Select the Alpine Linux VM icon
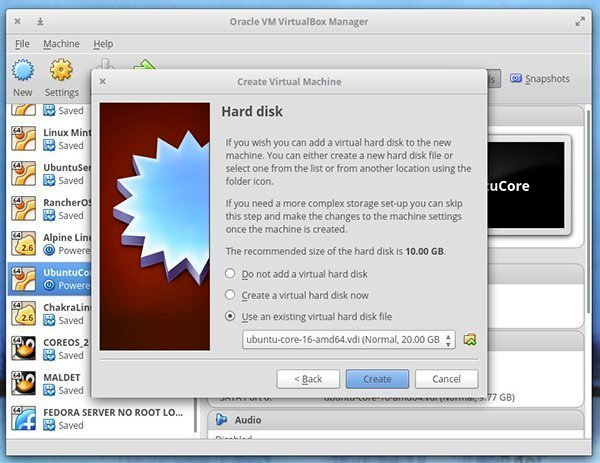 25,244
